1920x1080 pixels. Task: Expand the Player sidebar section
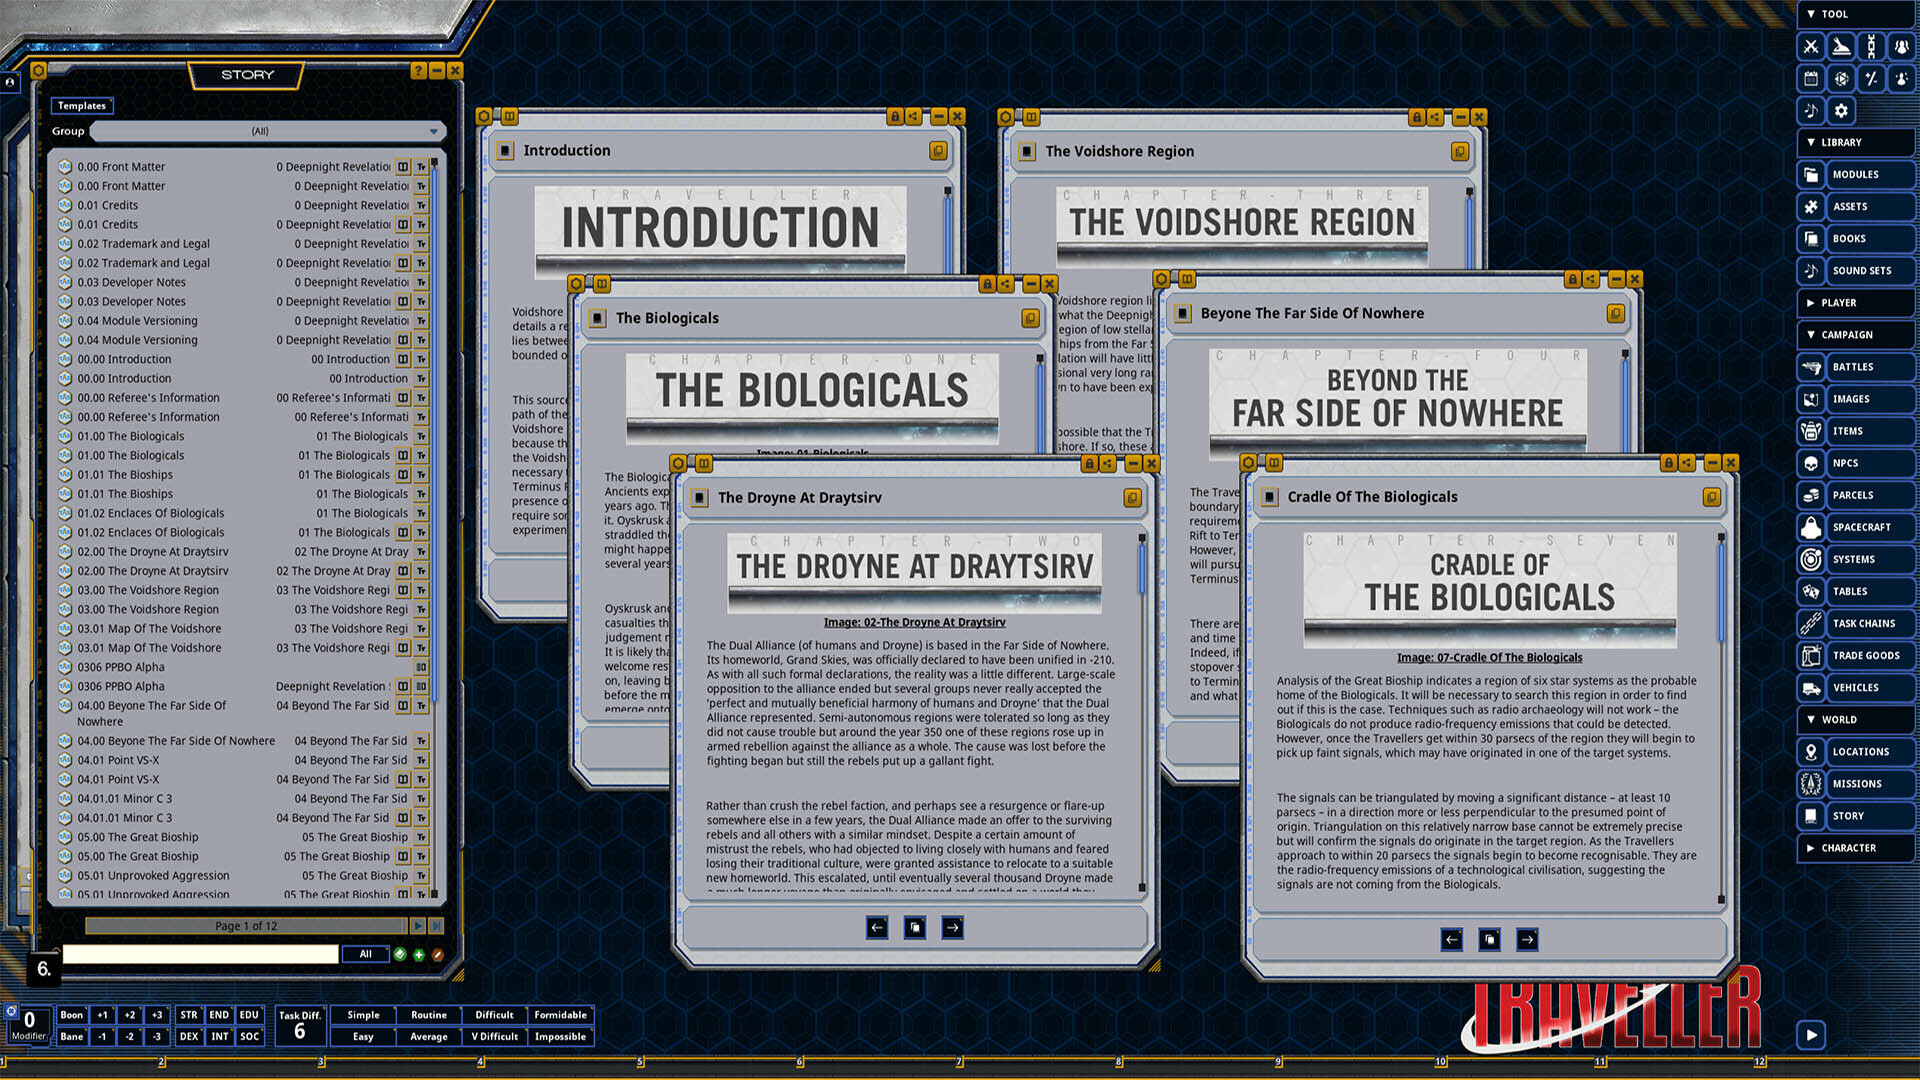pyautogui.click(x=1837, y=302)
